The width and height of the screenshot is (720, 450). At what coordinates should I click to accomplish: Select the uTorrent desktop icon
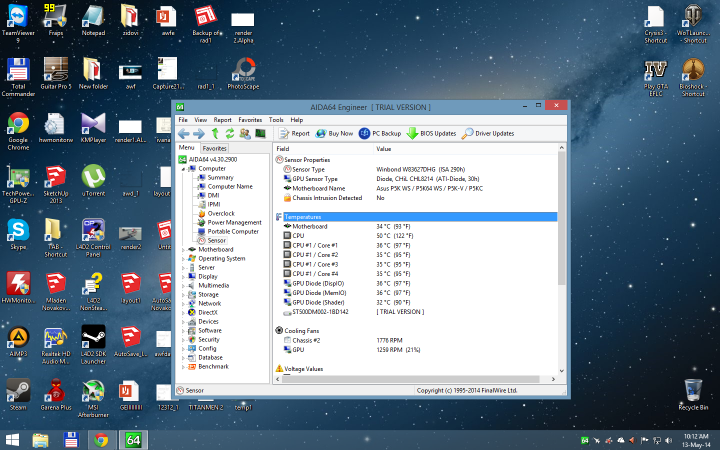pos(93,181)
